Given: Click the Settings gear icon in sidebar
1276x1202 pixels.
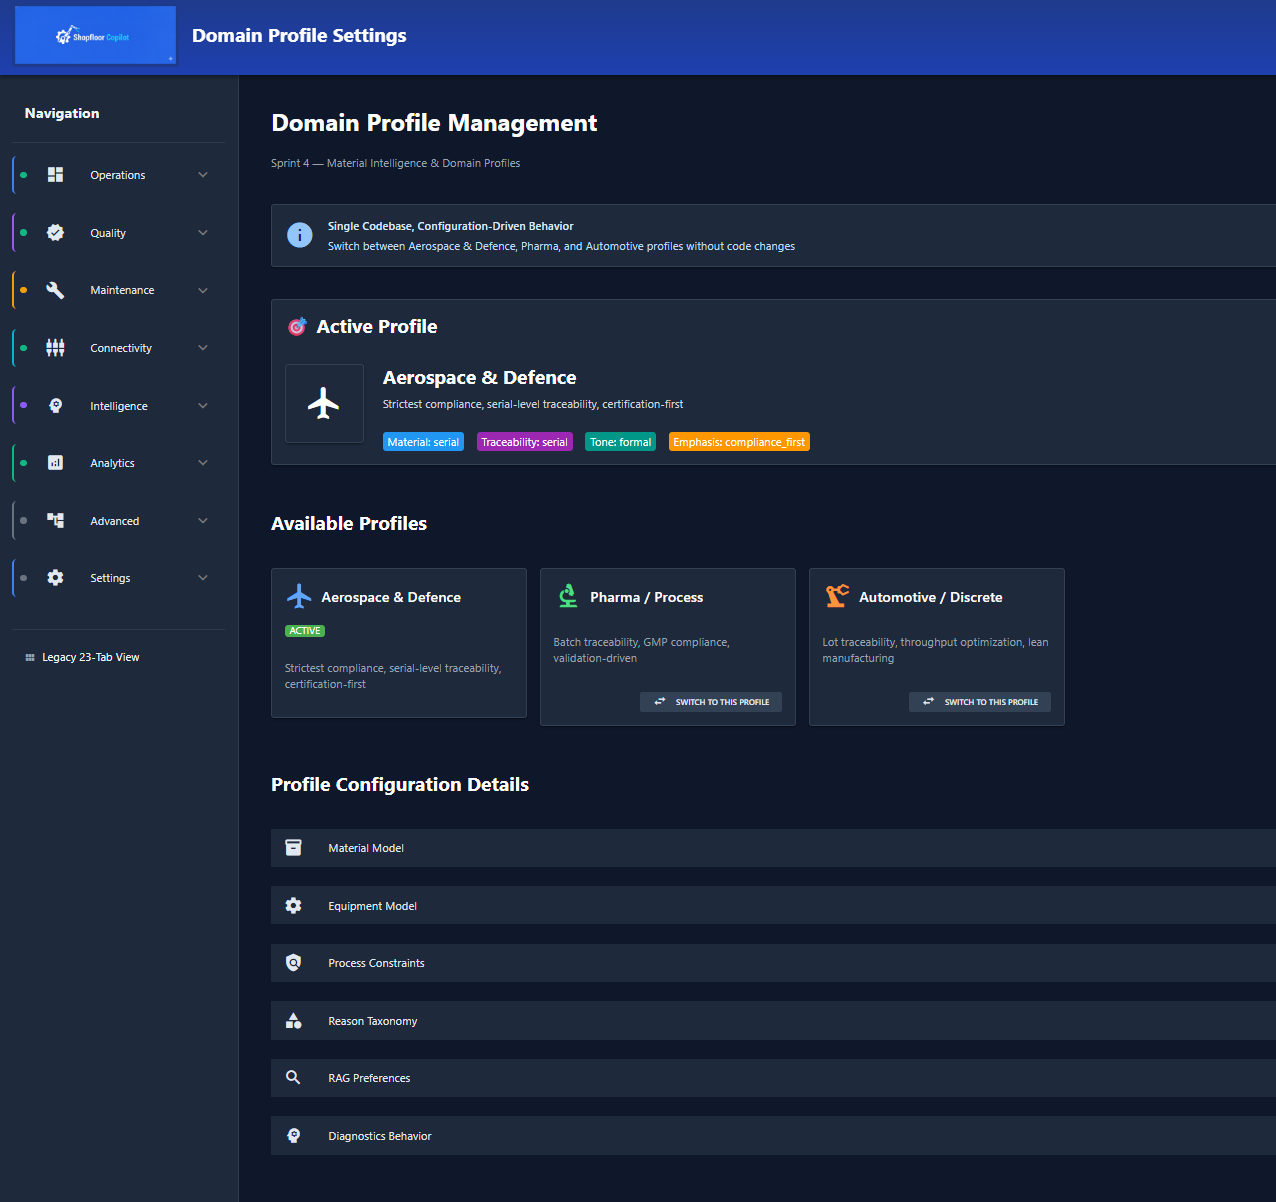Looking at the screenshot, I should (x=55, y=578).
